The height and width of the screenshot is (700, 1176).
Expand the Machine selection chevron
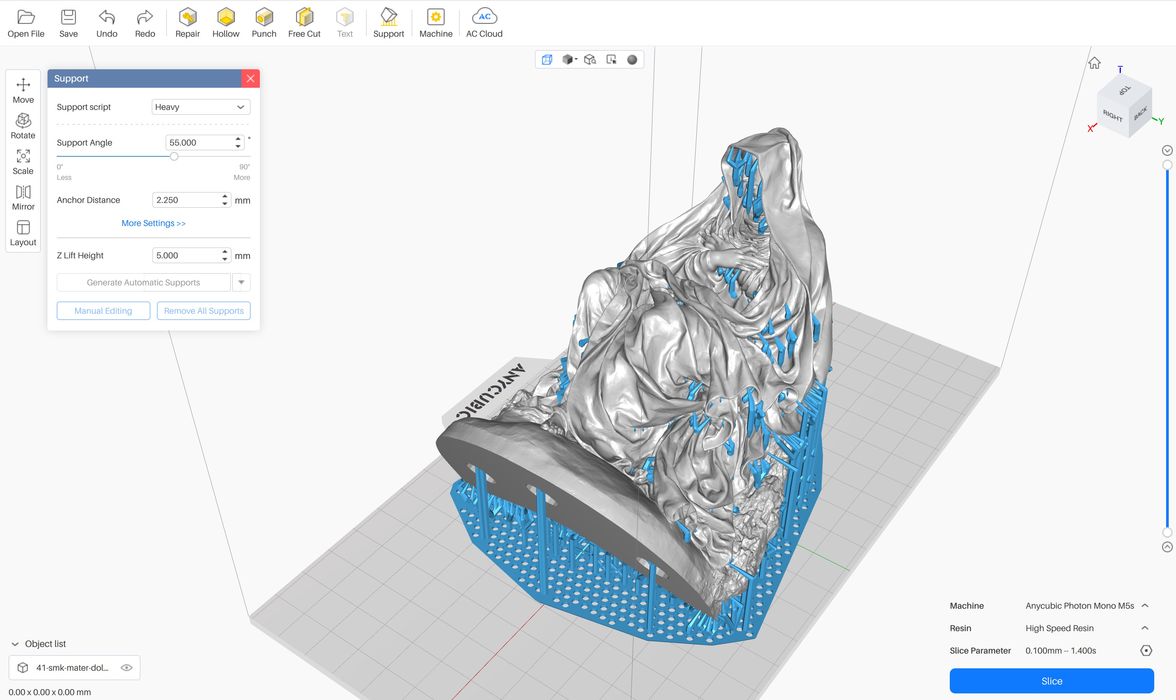[x=1145, y=606]
